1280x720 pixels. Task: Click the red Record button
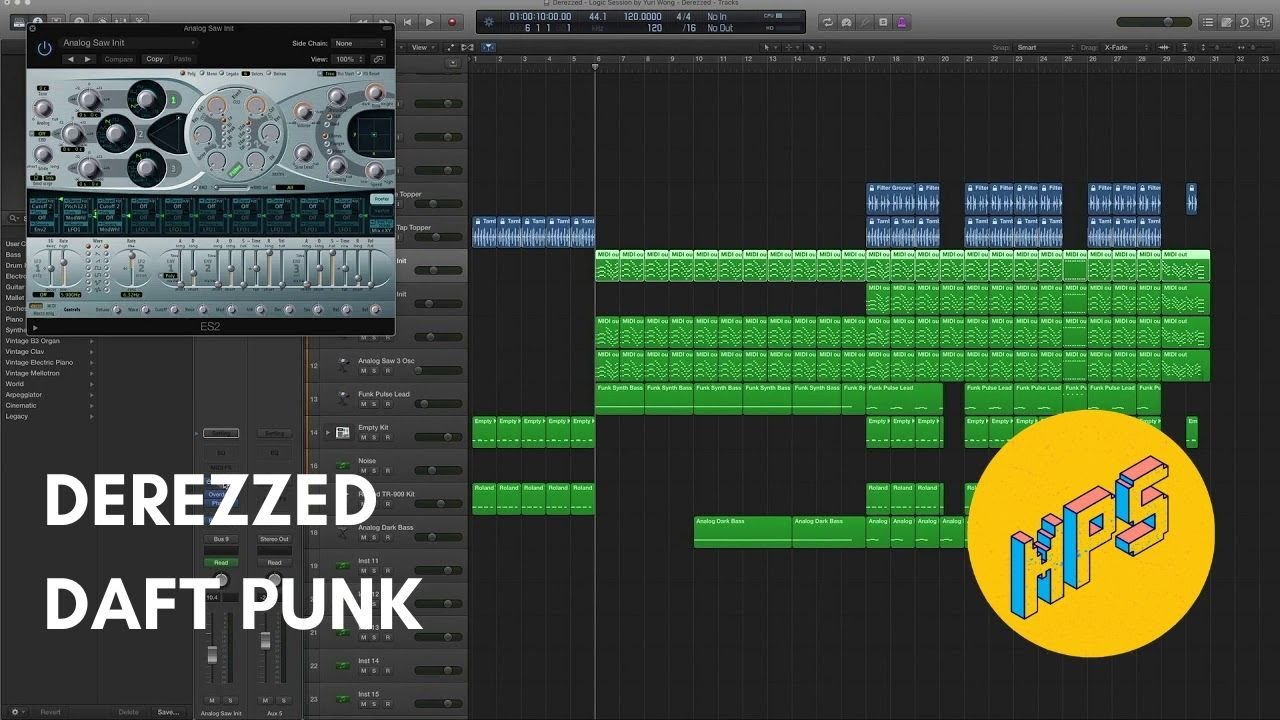[453, 21]
